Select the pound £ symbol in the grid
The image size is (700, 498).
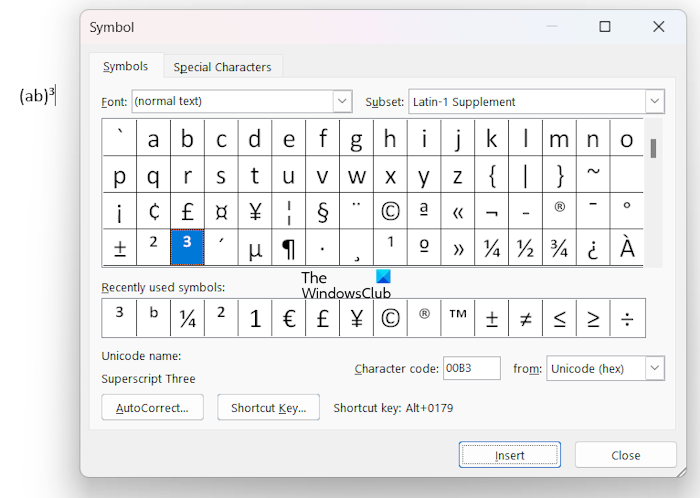pyautogui.click(x=187, y=211)
